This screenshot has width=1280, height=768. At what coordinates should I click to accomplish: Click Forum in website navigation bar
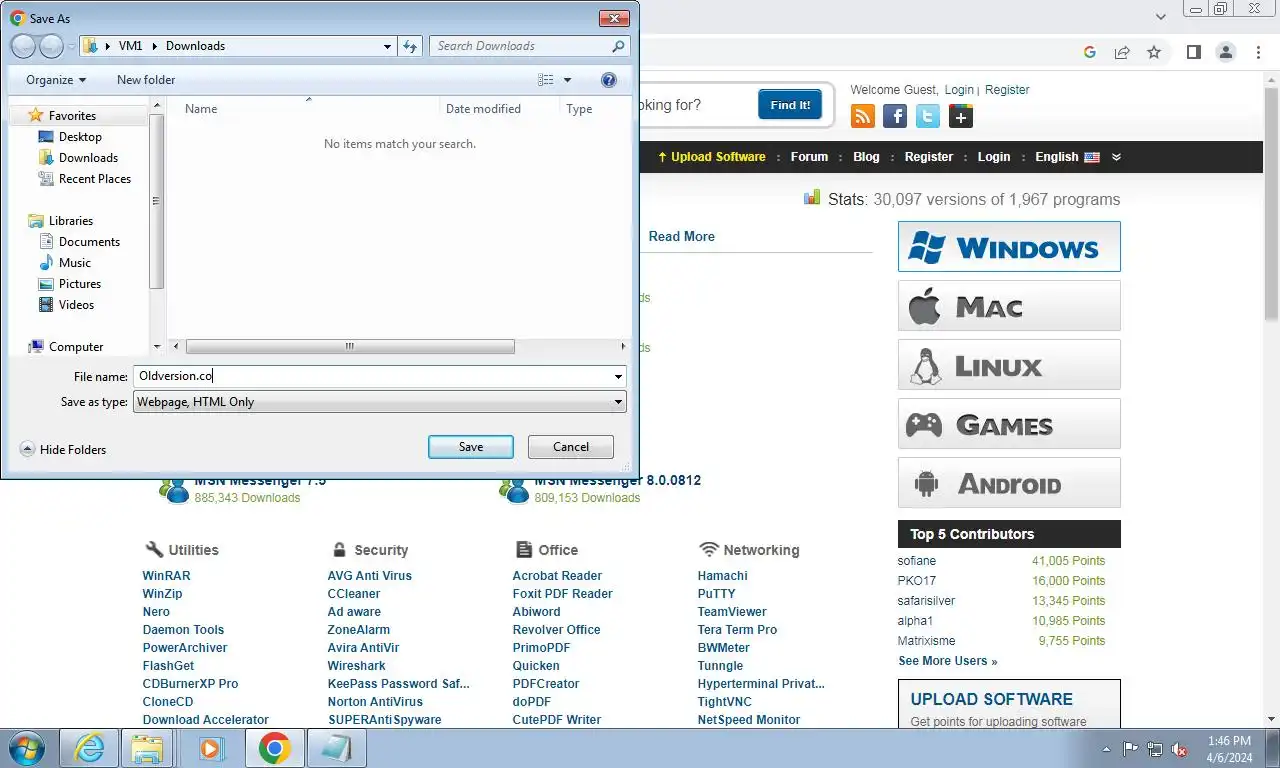(809, 157)
